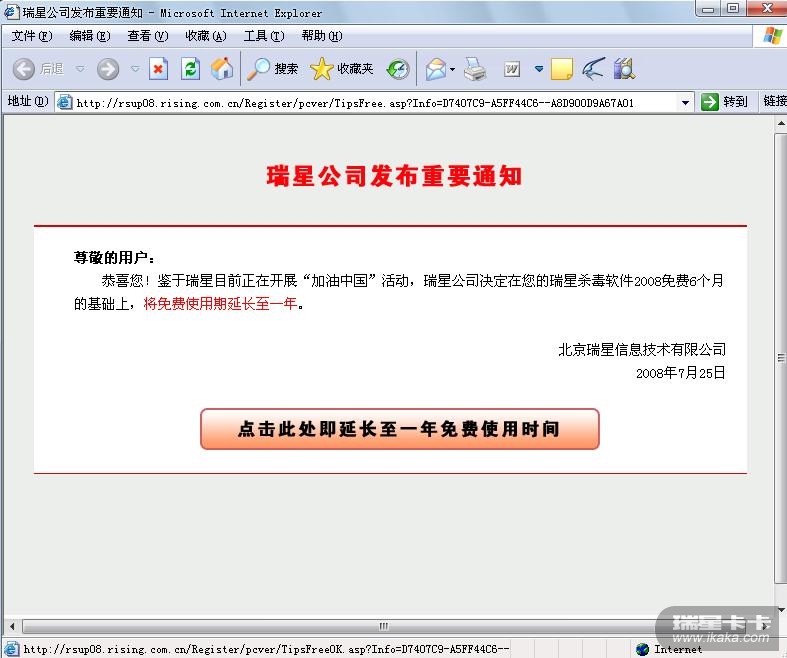Click the yellow note Discuss icon
Screen dimensions: 787x658
(x=562, y=69)
